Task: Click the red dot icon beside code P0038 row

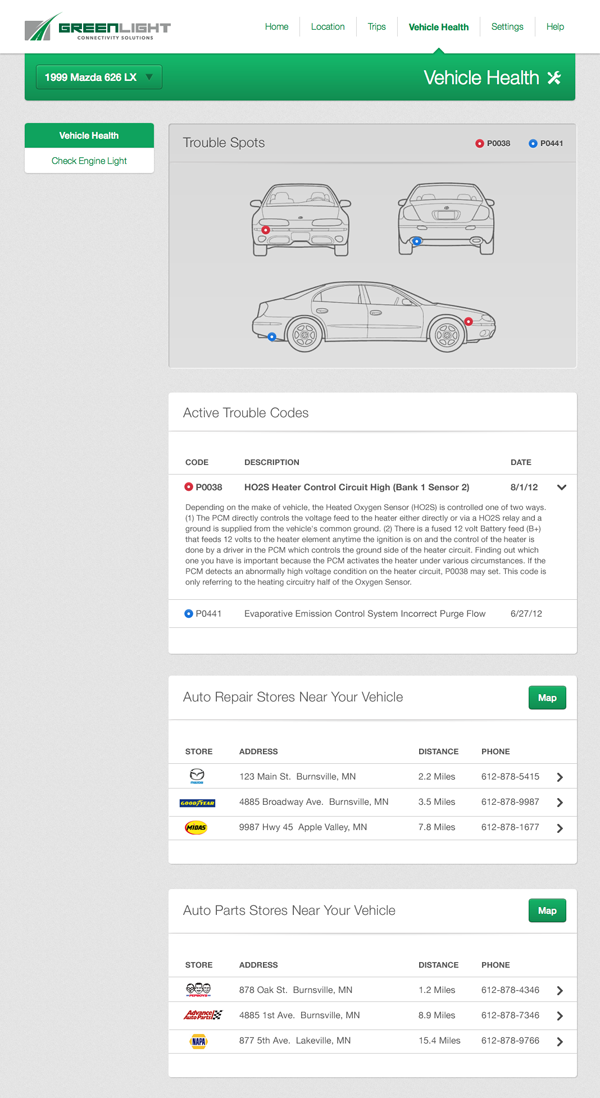Action: pyautogui.click(x=188, y=487)
